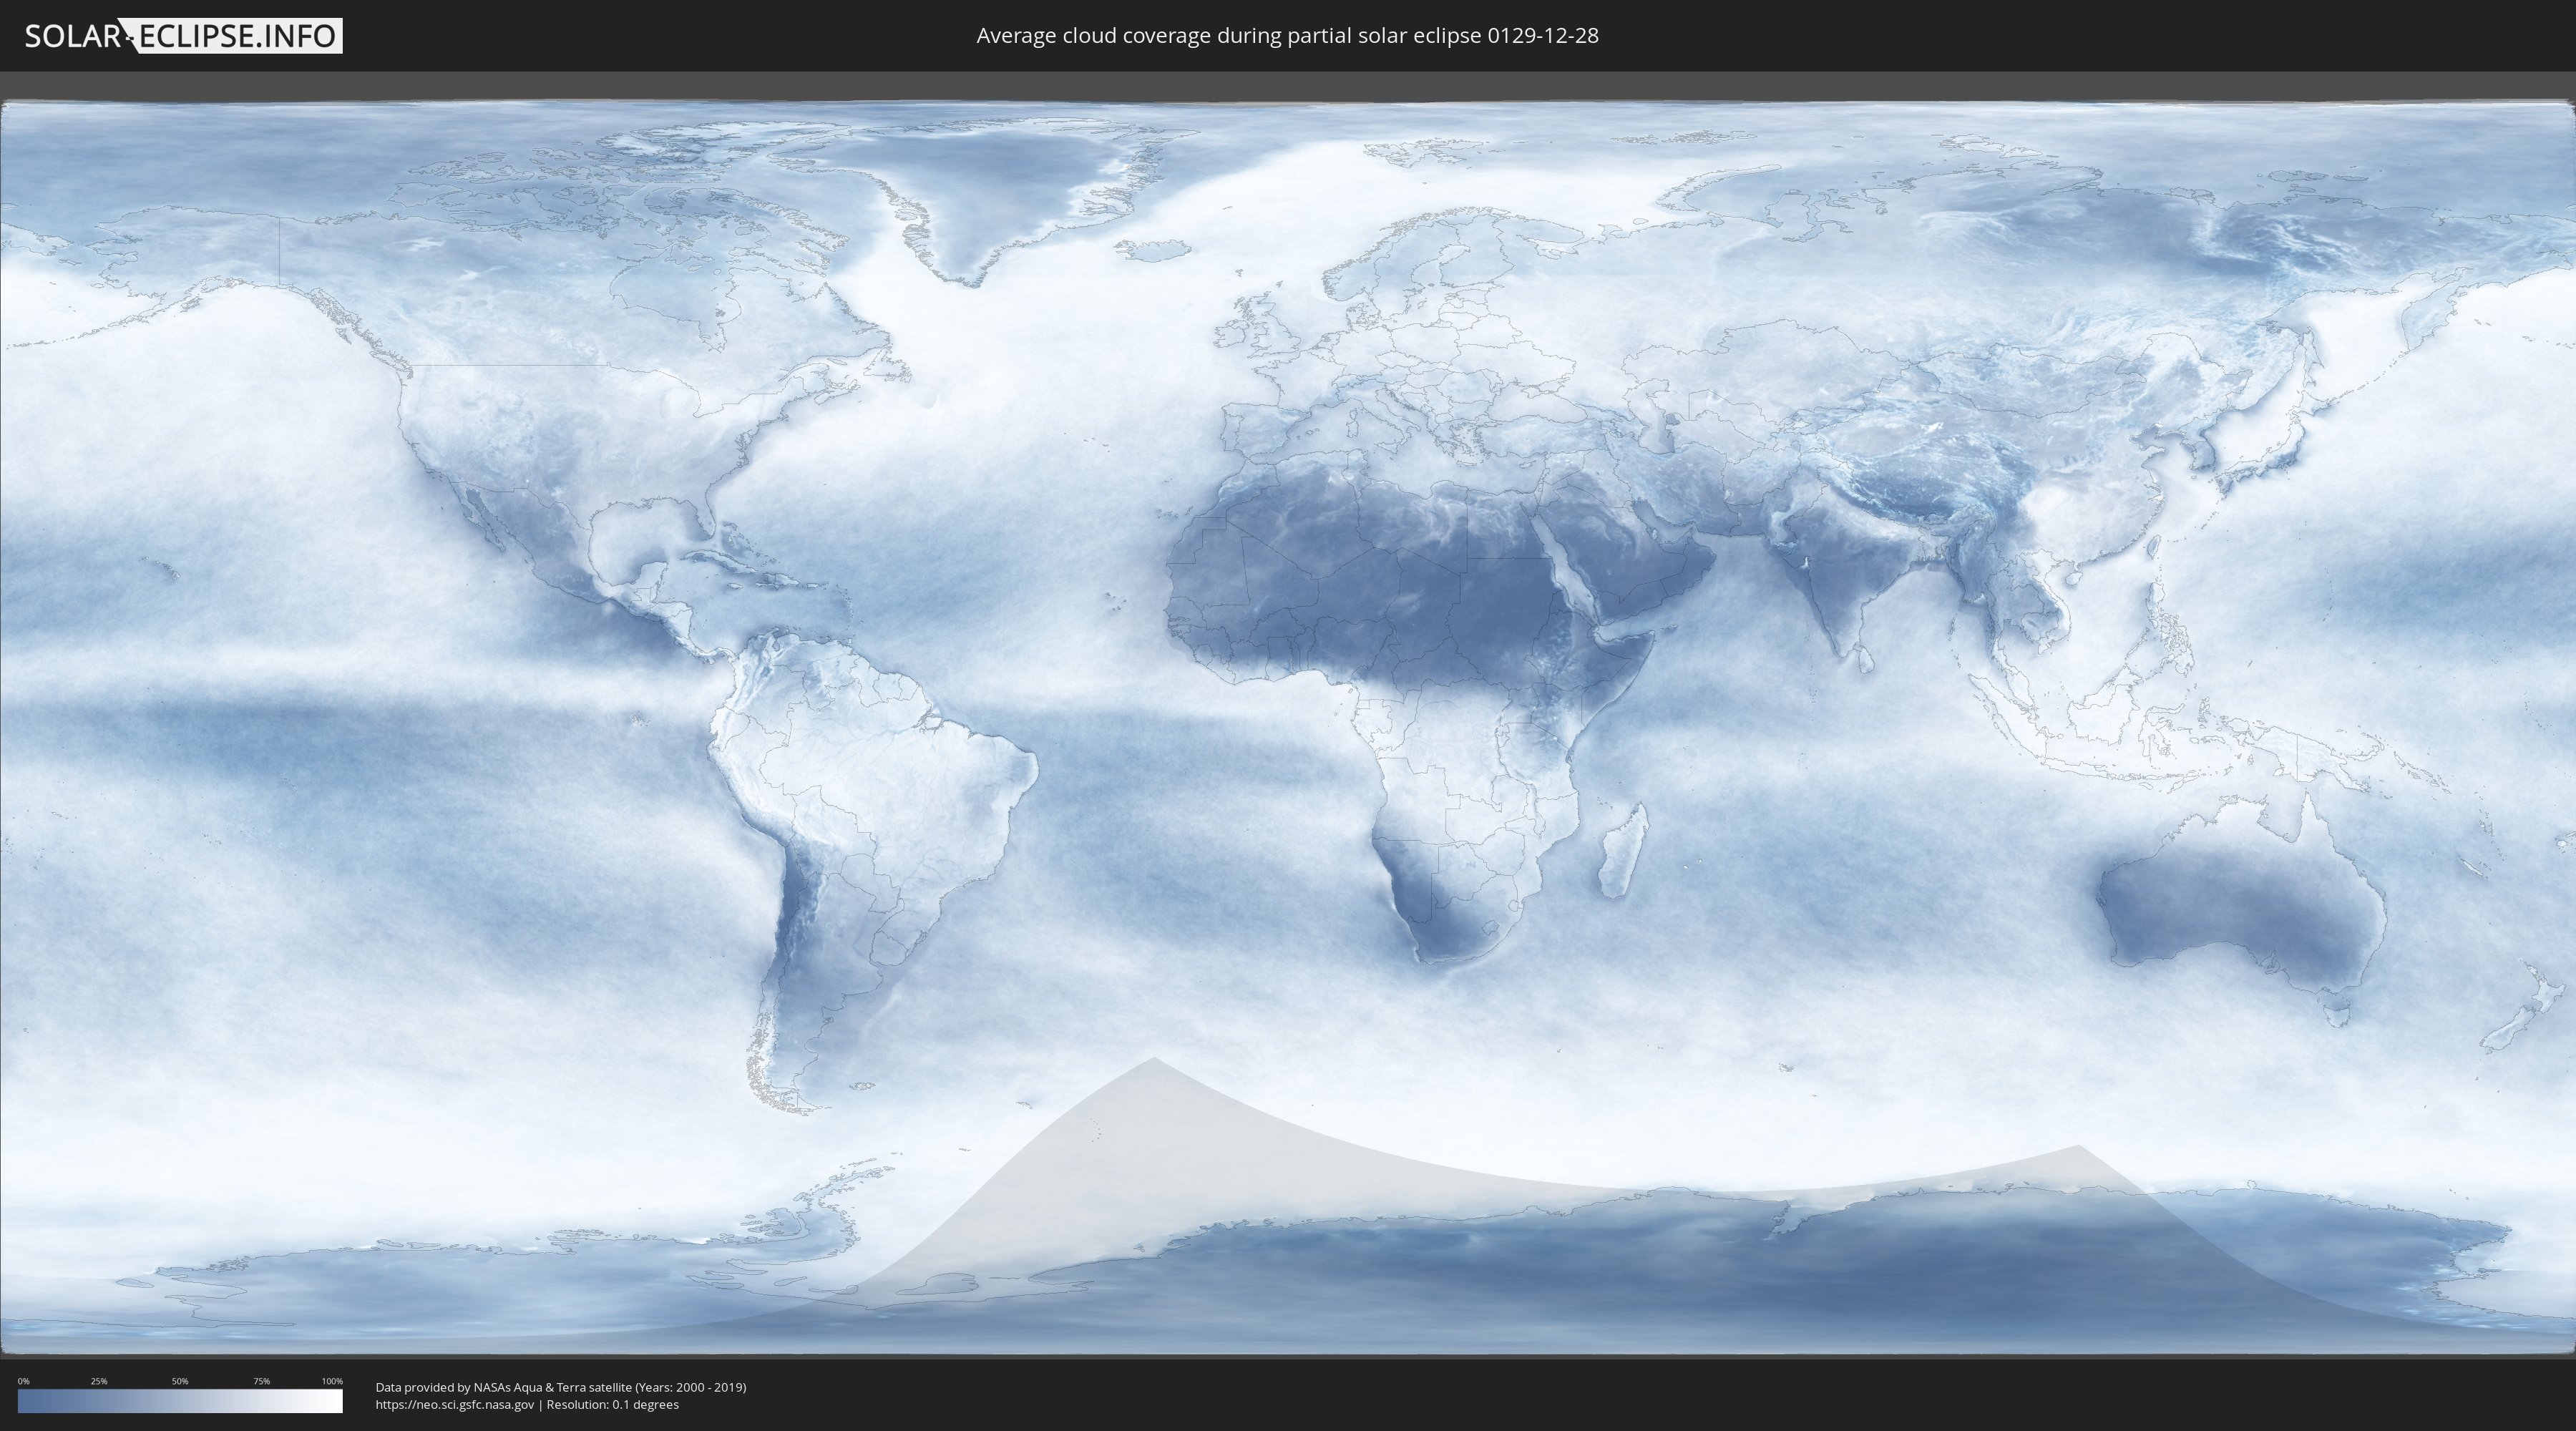This screenshot has height=1431, width=2576.
Task: Click the average cloud coverage title text
Action: point(1287,36)
